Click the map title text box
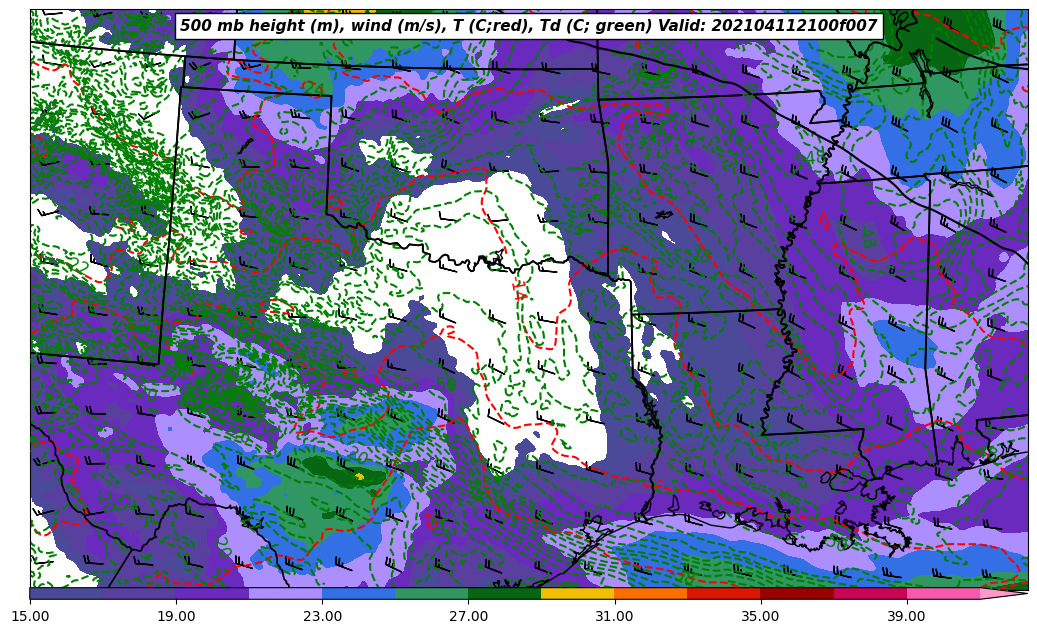This screenshot has height=633, width=1037. point(528,26)
